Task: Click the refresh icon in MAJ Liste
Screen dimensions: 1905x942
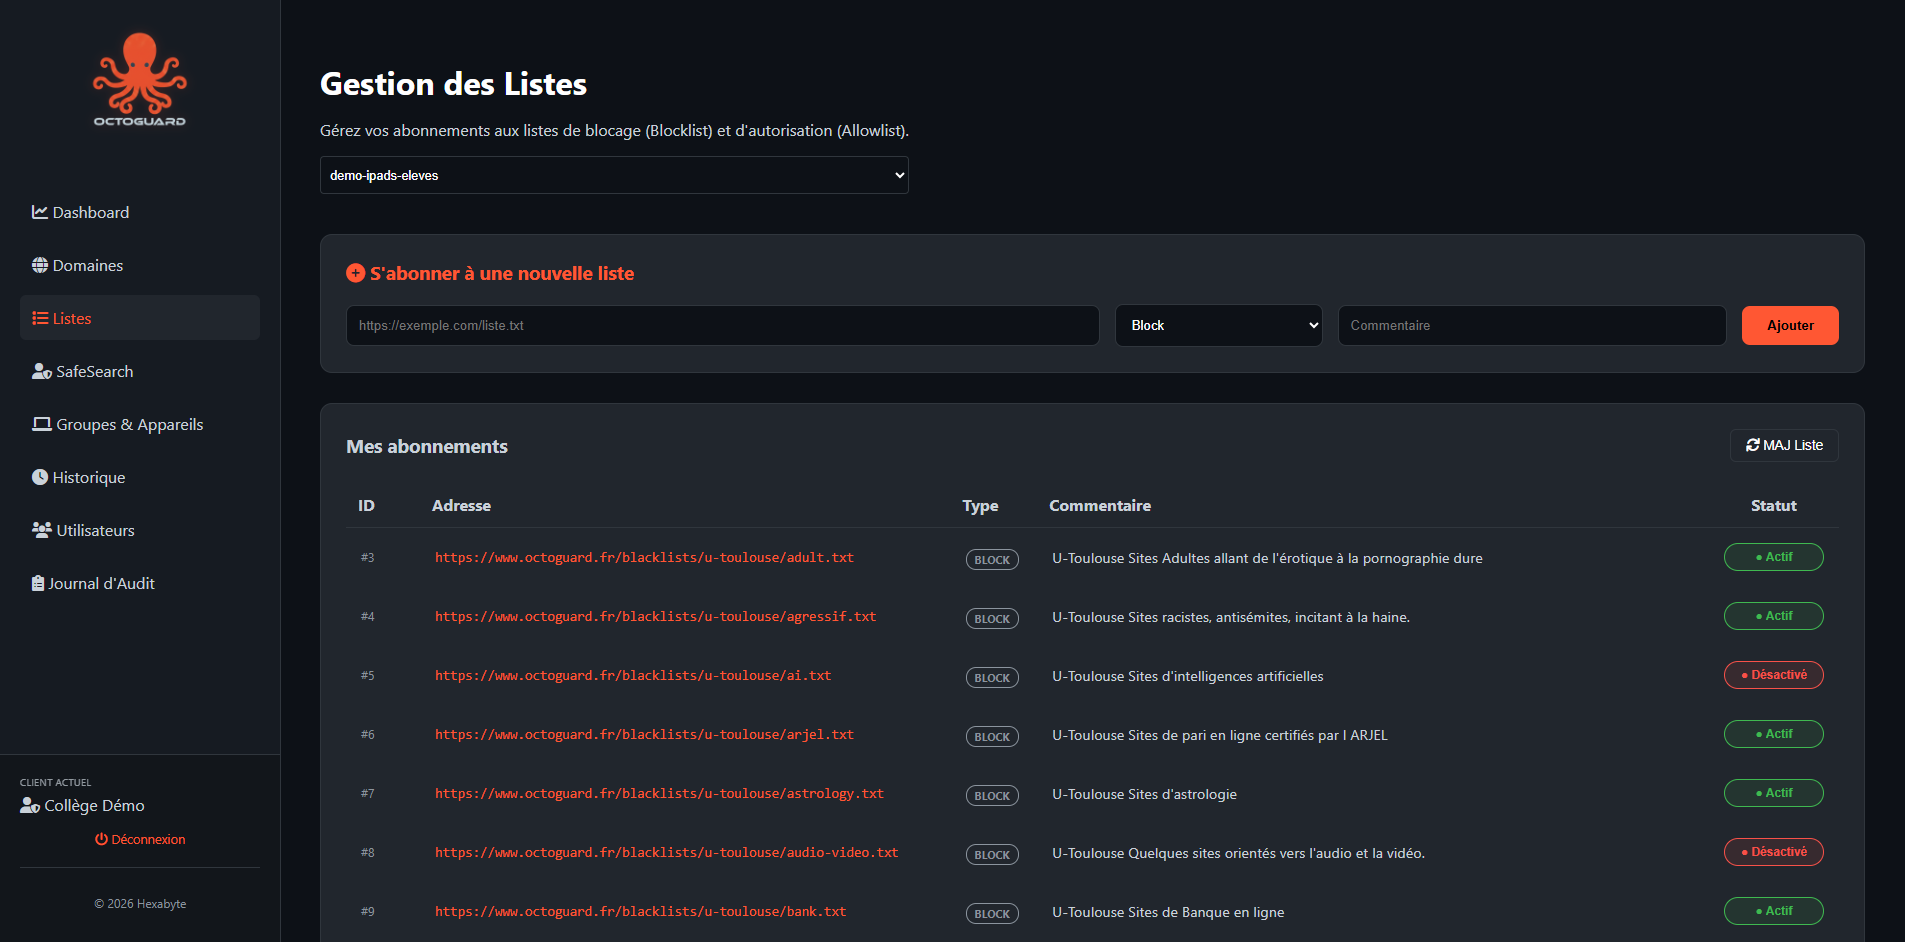Action: (x=1753, y=445)
